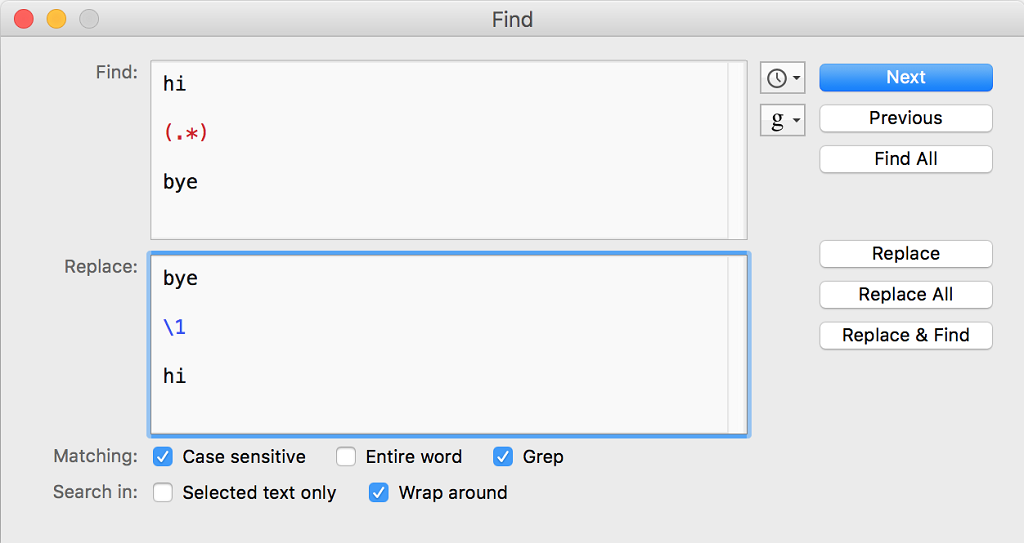Click the (.*) pattern in the Find field

(186, 133)
